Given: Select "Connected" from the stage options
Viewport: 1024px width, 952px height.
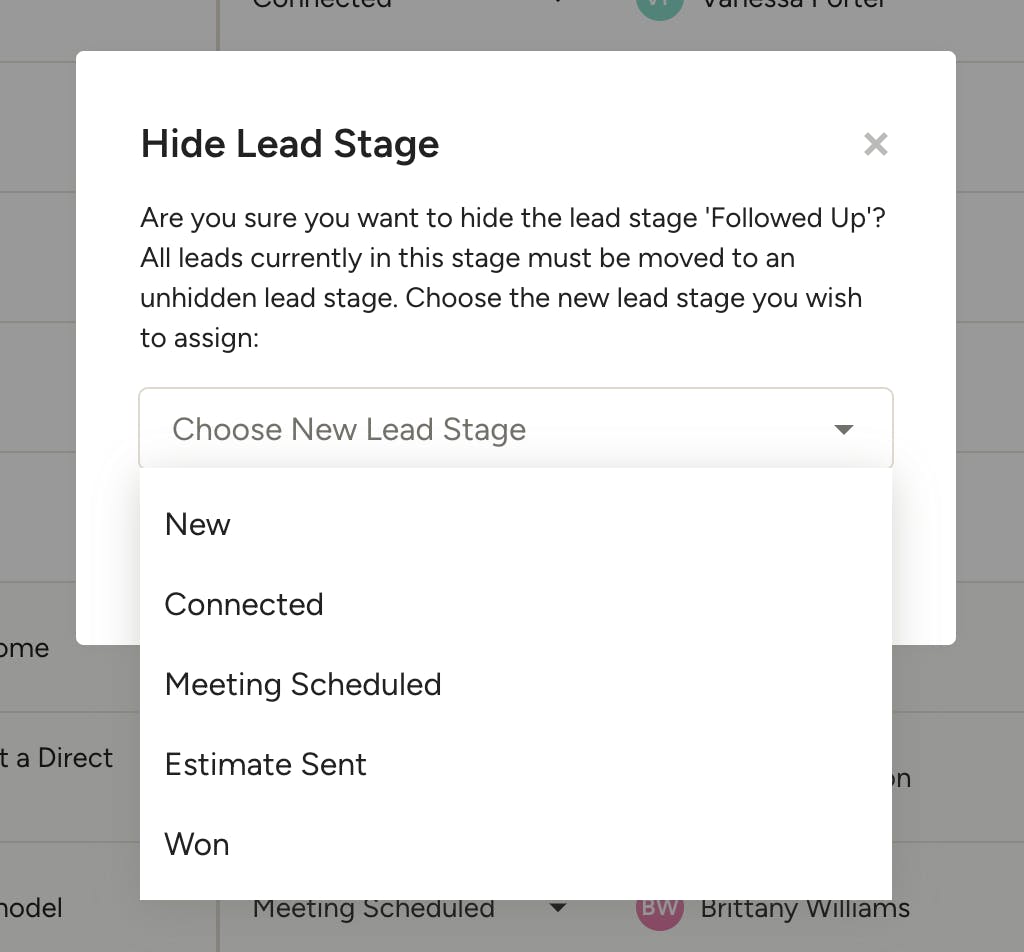Looking at the screenshot, I should pyautogui.click(x=243, y=604).
